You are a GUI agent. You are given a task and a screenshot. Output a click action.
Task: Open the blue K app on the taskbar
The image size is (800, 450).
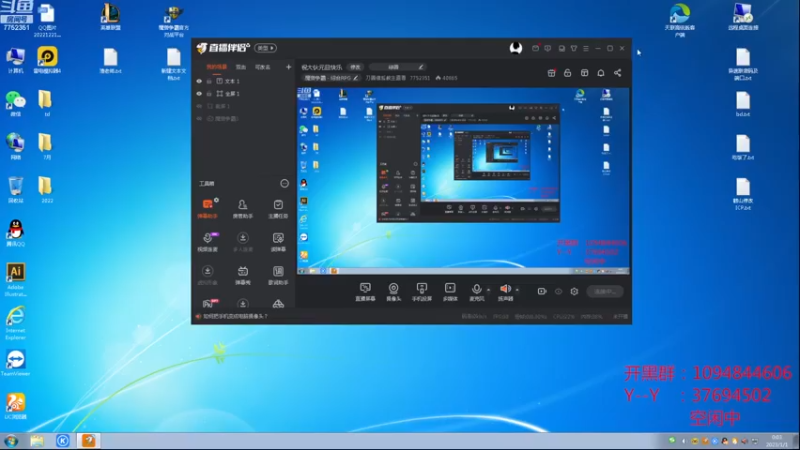(63, 441)
